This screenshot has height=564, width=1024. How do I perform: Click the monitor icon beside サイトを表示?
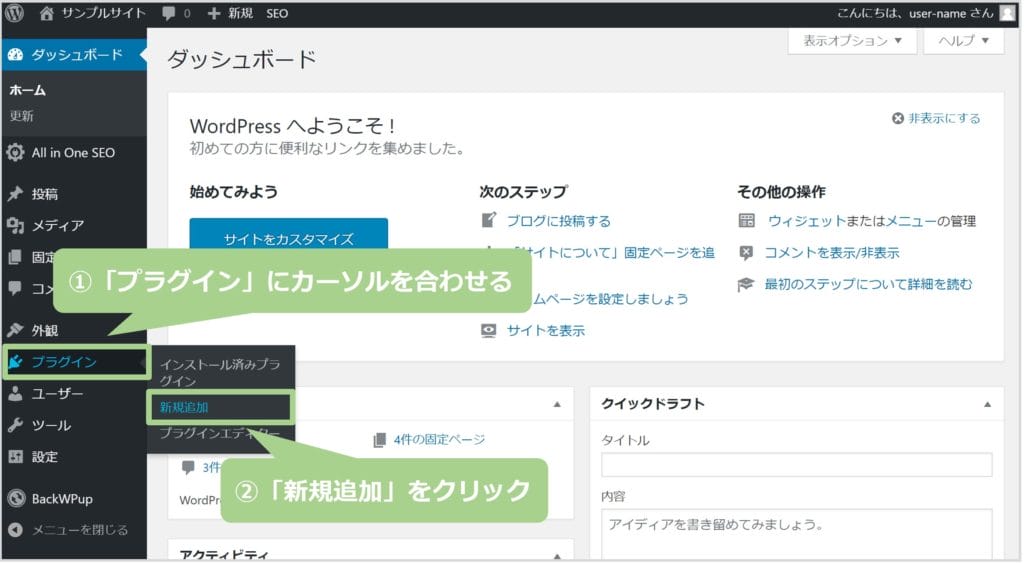[x=488, y=331]
